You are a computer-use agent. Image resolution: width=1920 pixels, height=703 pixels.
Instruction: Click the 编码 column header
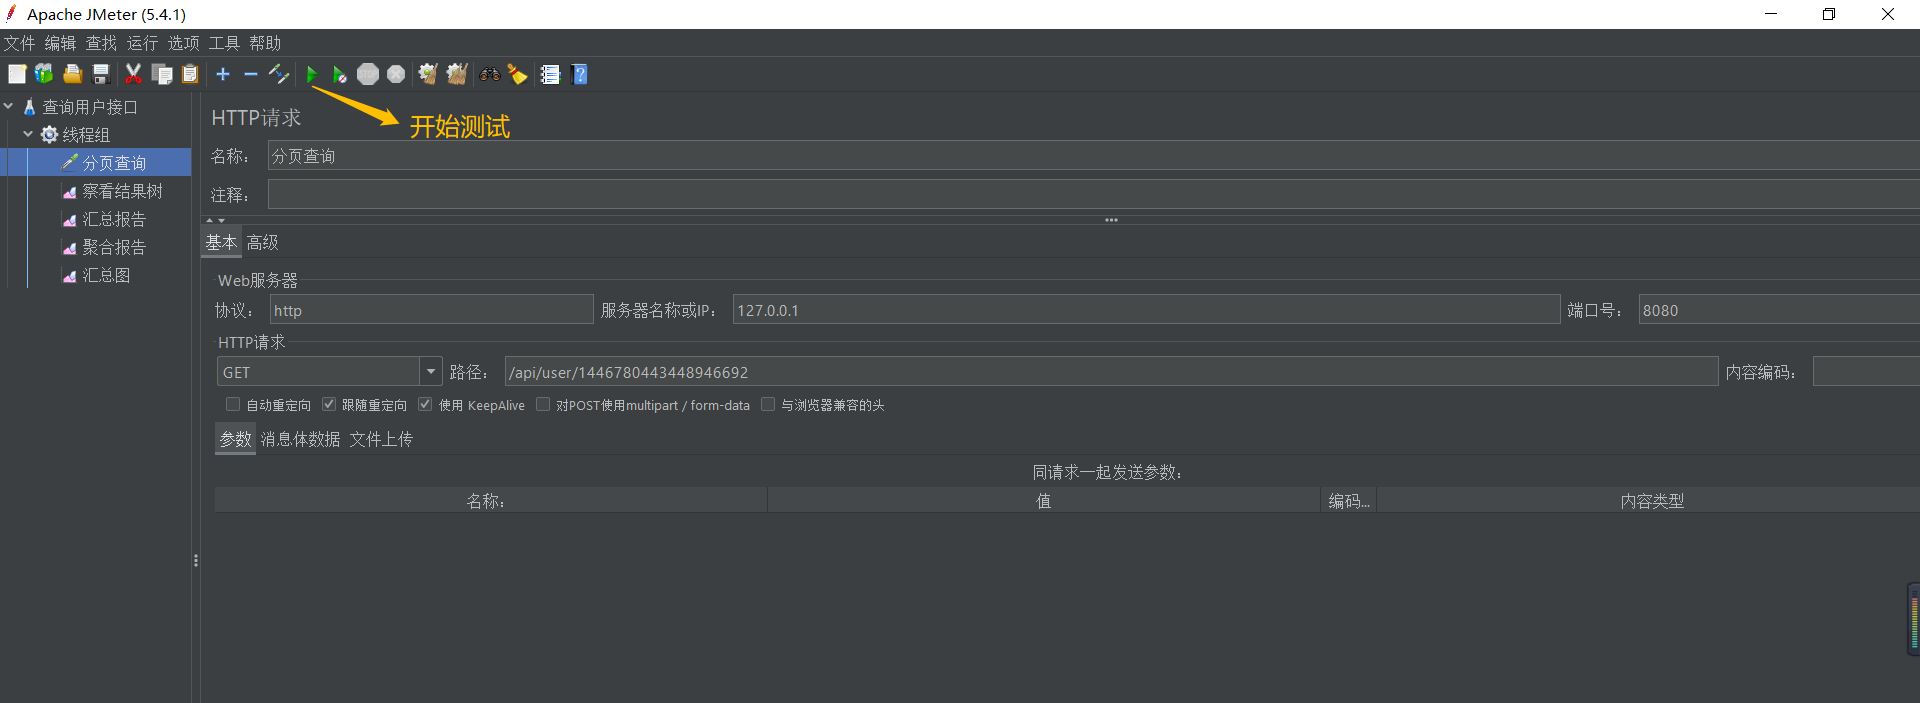click(1349, 501)
